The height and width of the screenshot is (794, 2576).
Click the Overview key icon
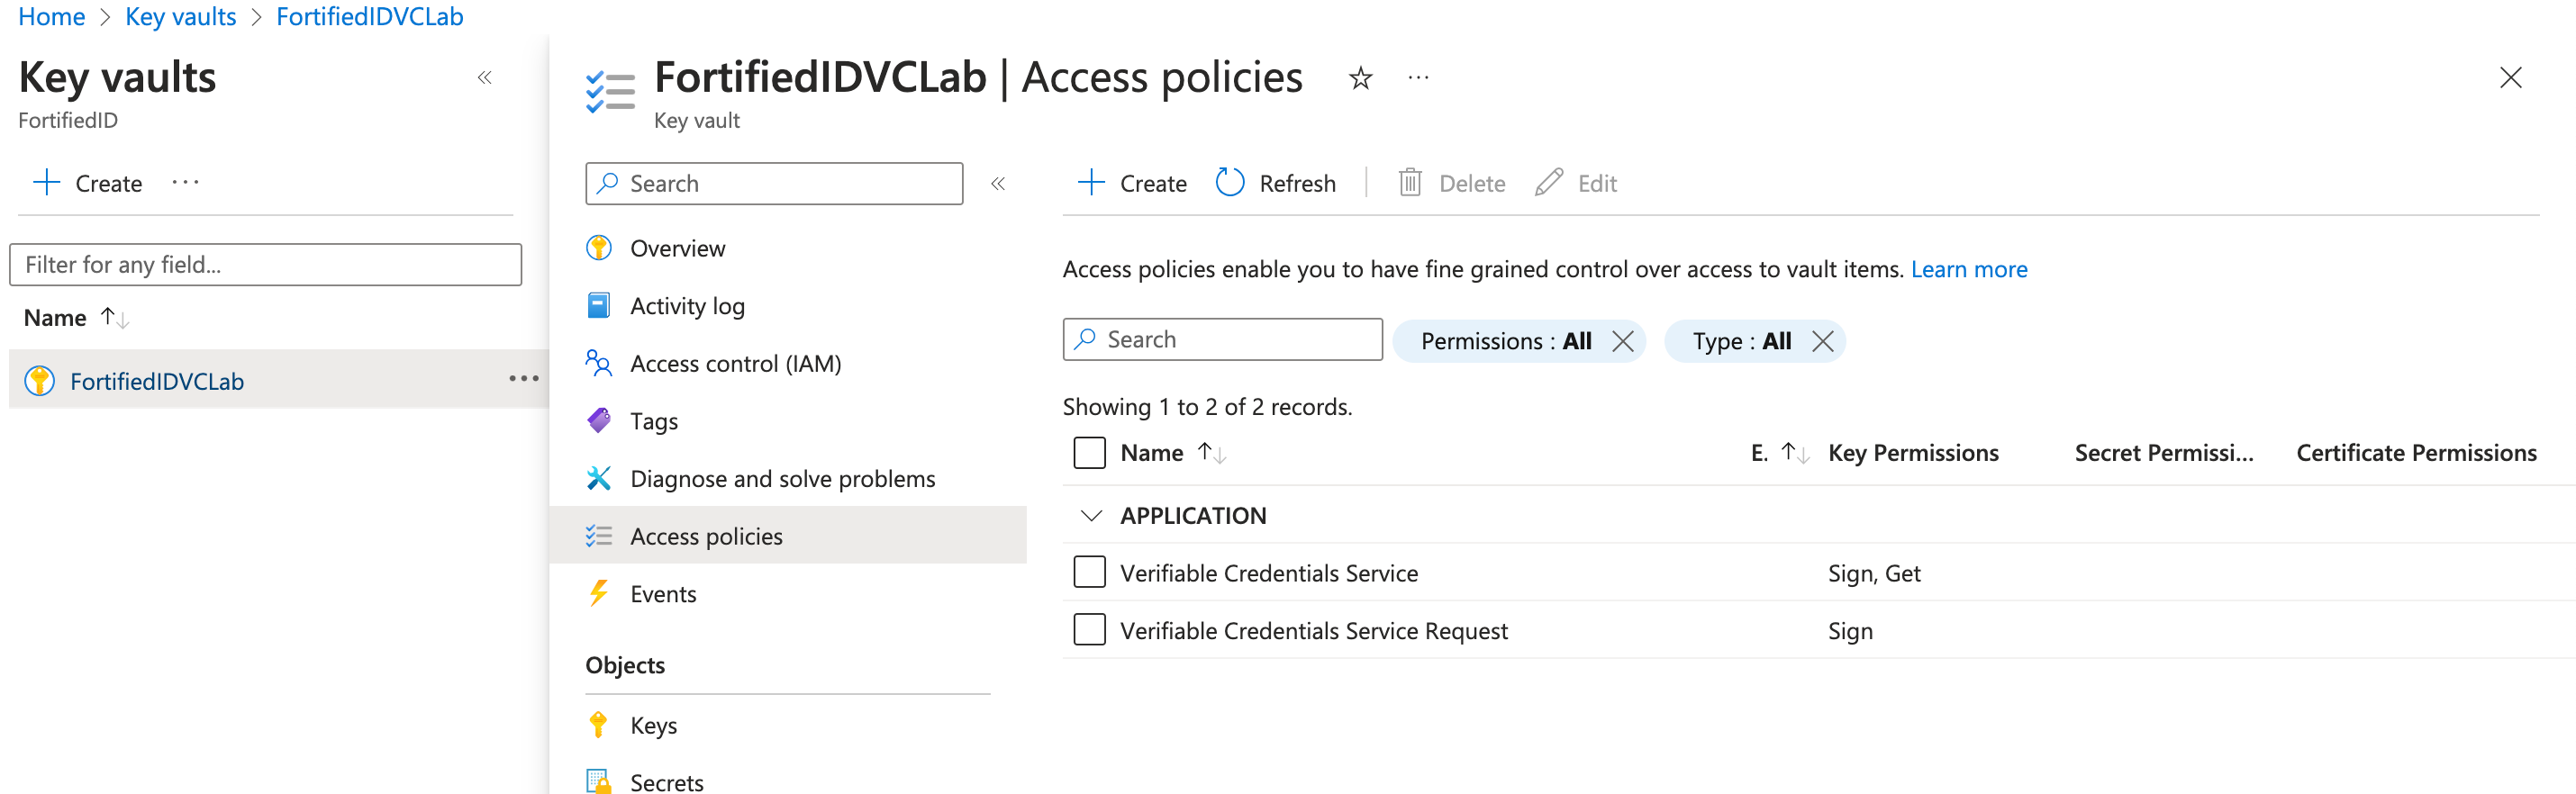(599, 248)
